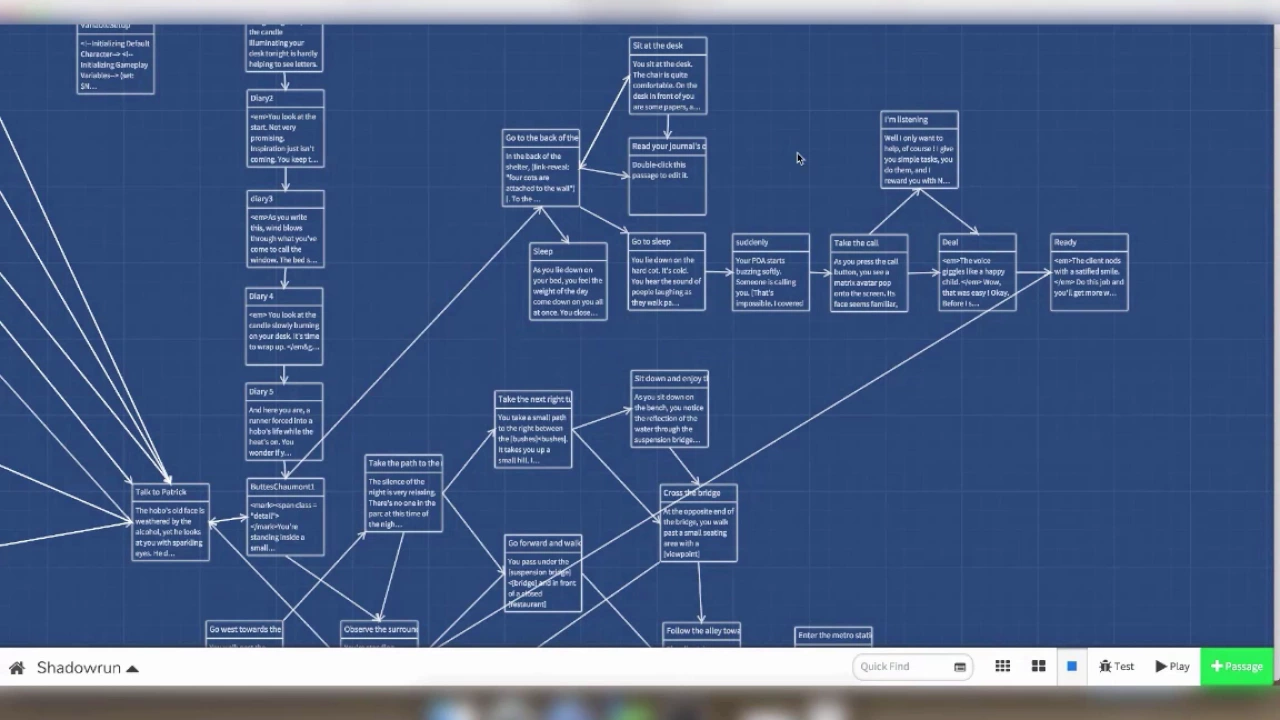Image resolution: width=1280 pixels, height=720 pixels.
Task: Select the 'Sit at the desk' passage
Action: 668,76
